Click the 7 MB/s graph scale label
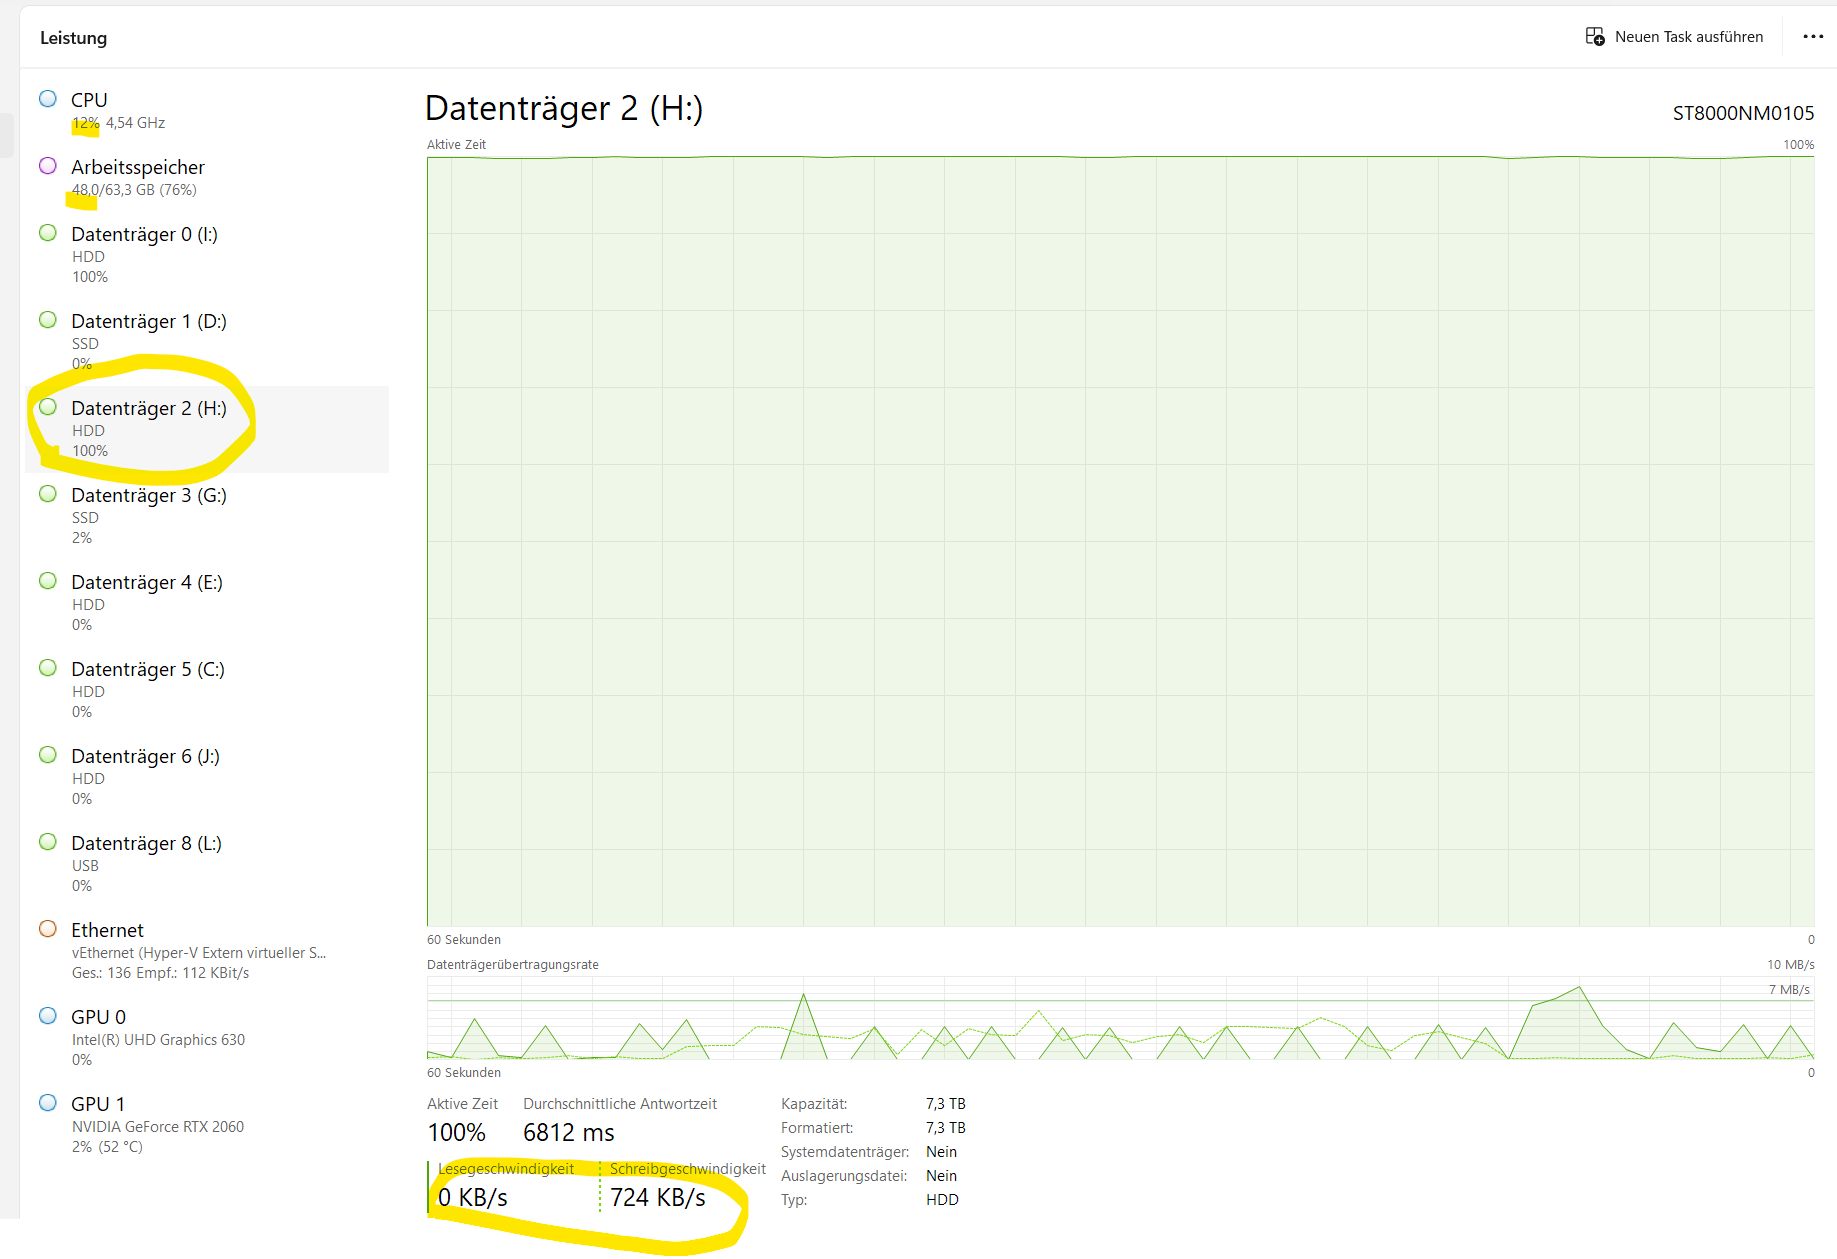The width and height of the screenshot is (1837, 1259). [1789, 990]
